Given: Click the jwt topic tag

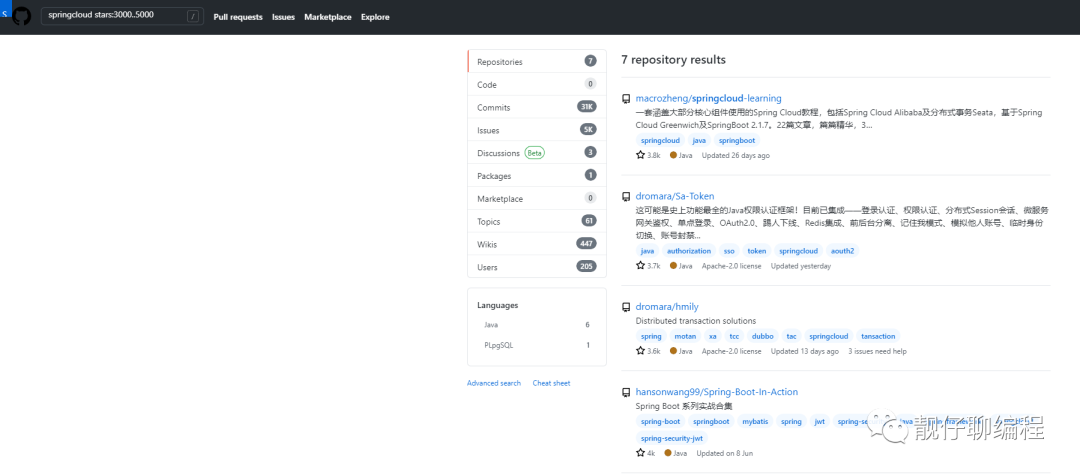Looking at the screenshot, I should [820, 421].
